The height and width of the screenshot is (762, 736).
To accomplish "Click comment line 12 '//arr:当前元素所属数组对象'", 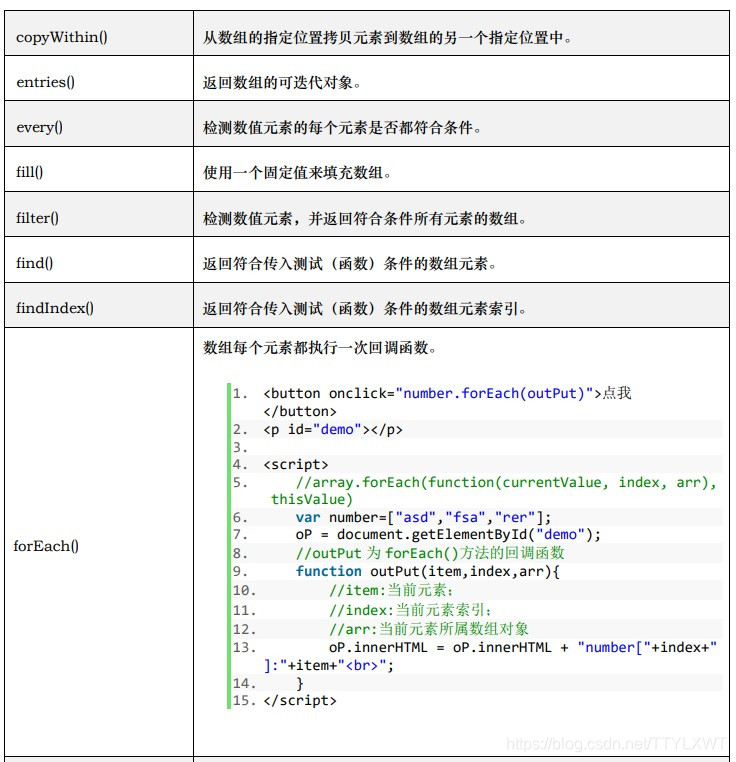I will tap(428, 629).
